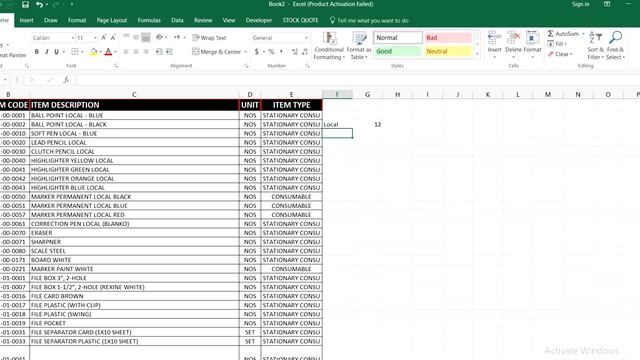
Task: Toggle Wrap Text
Action: click(209, 38)
